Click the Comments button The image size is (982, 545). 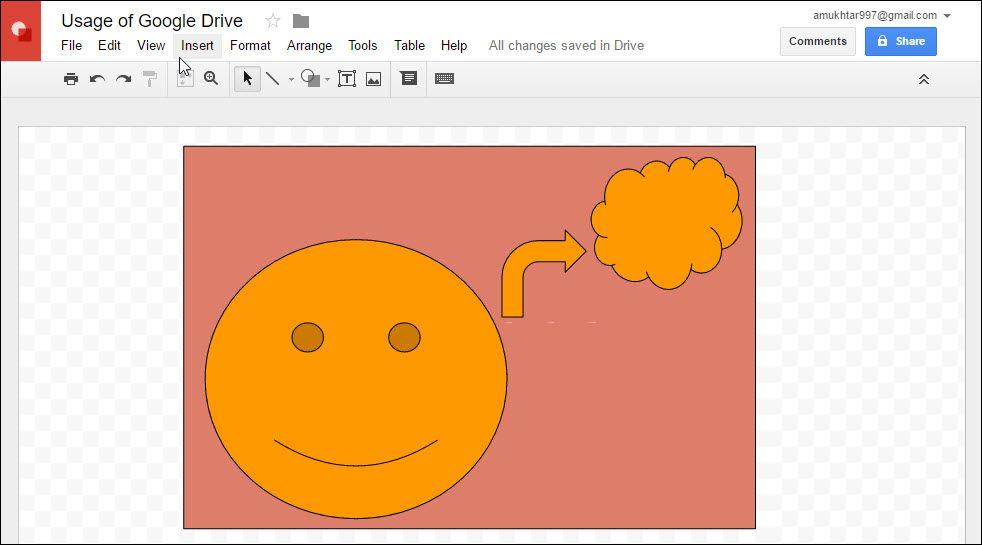pos(817,41)
